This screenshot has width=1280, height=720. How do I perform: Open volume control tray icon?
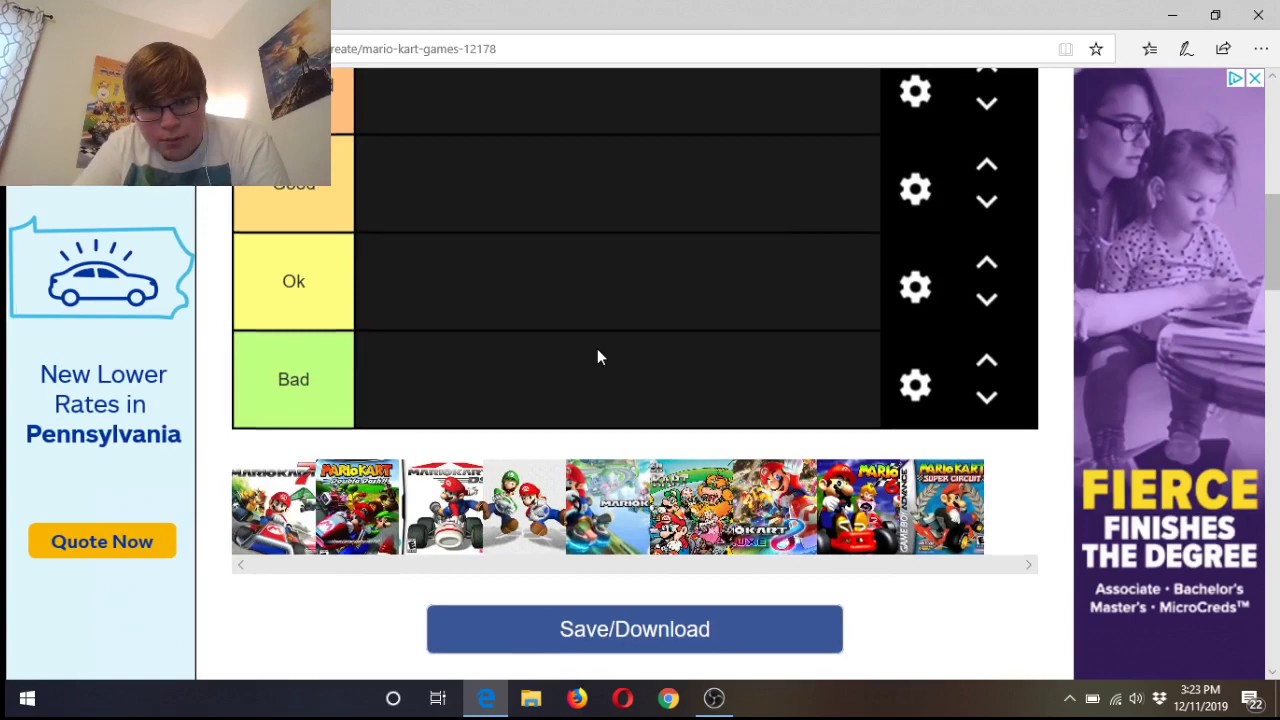1136,699
